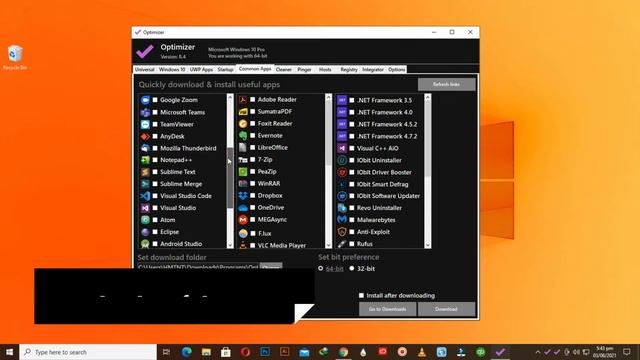Click the Evernote icon

(x=243, y=136)
